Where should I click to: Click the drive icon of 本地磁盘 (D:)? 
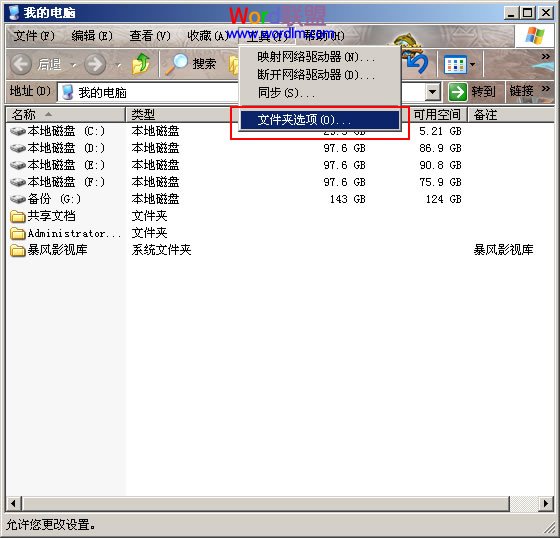coord(18,148)
